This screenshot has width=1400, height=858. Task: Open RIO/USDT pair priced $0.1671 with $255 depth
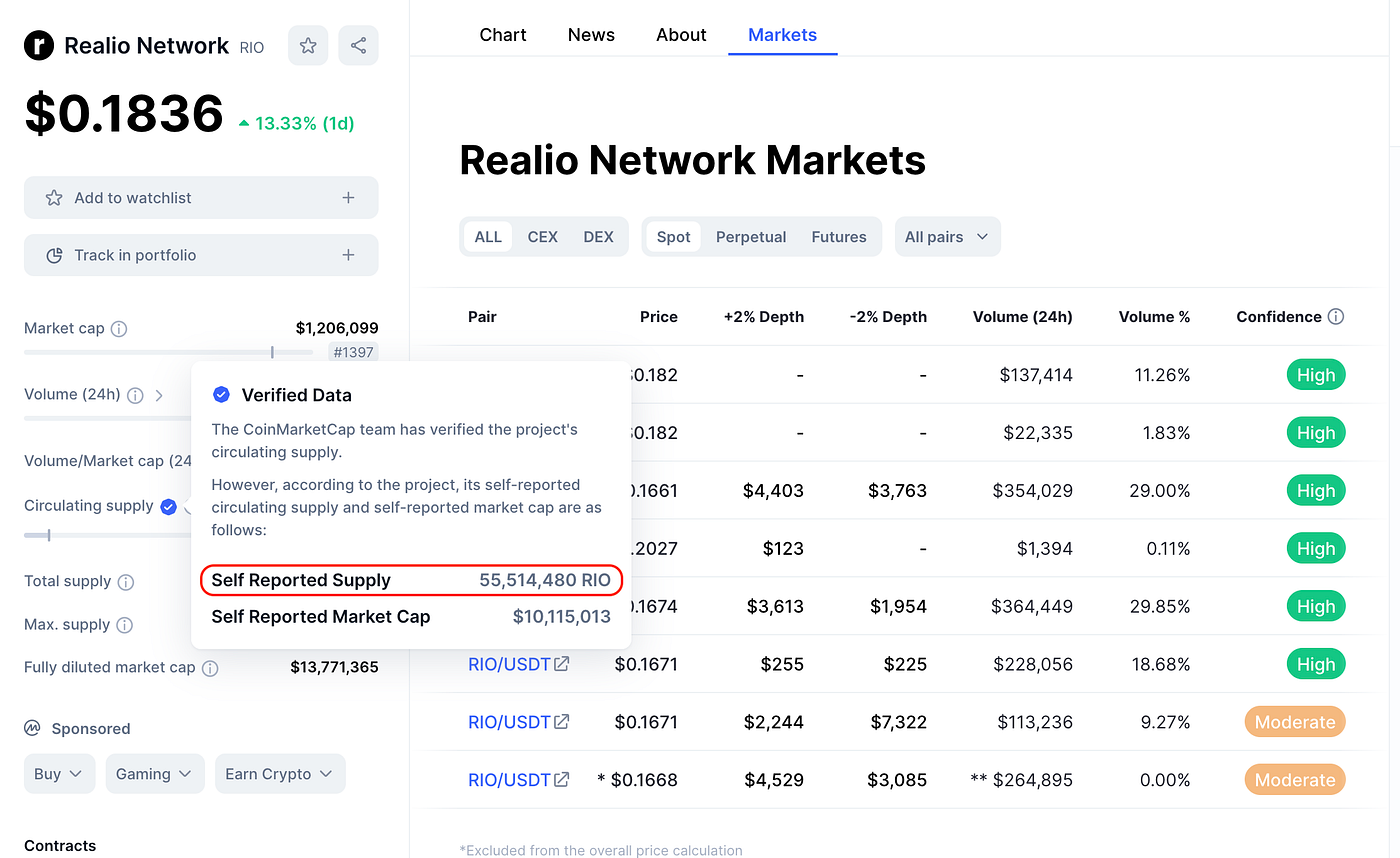pos(509,664)
